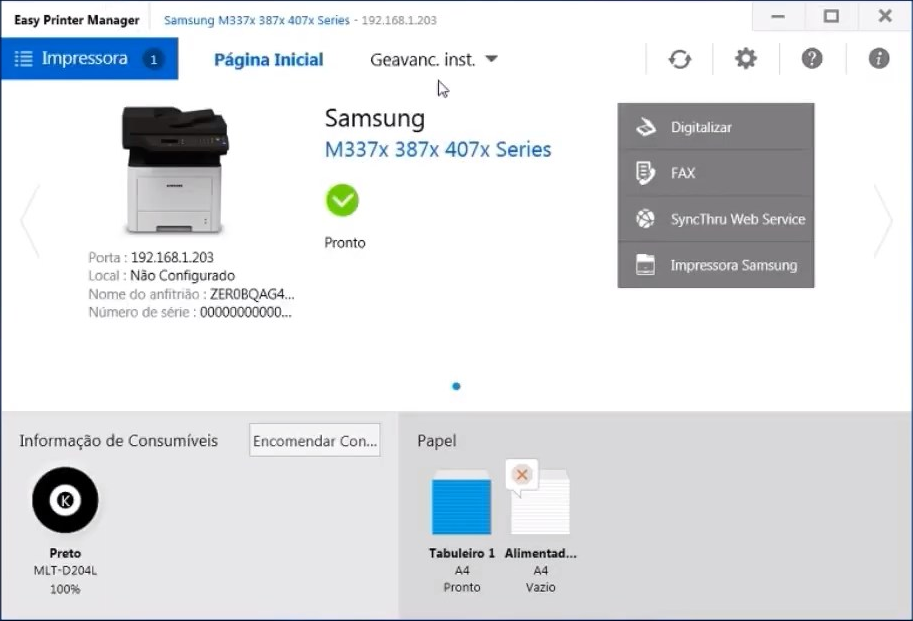Switch to Página Inicial tab
The height and width of the screenshot is (621, 913).
[x=268, y=59]
